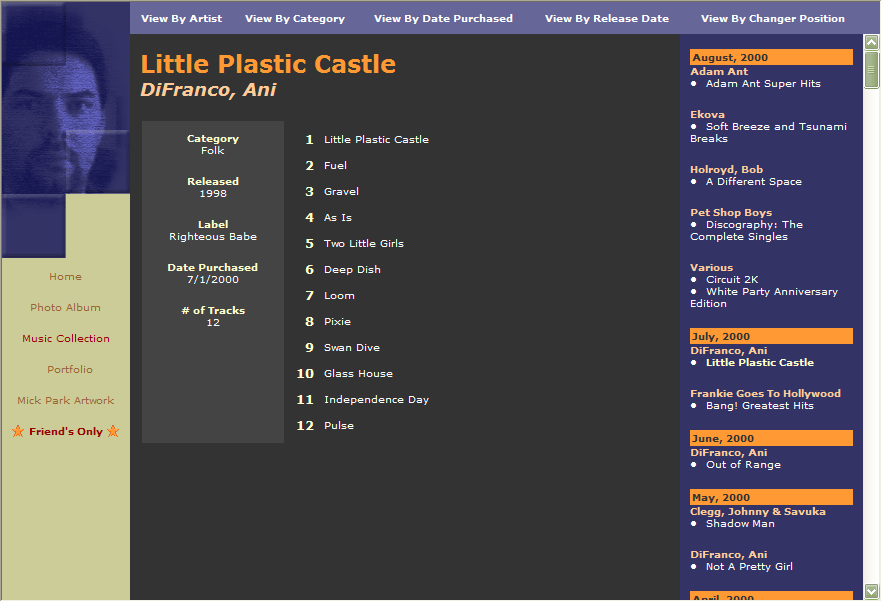This screenshot has height=602, width=882.
Task: Open Adam Ant Super Hits album
Action: click(762, 84)
